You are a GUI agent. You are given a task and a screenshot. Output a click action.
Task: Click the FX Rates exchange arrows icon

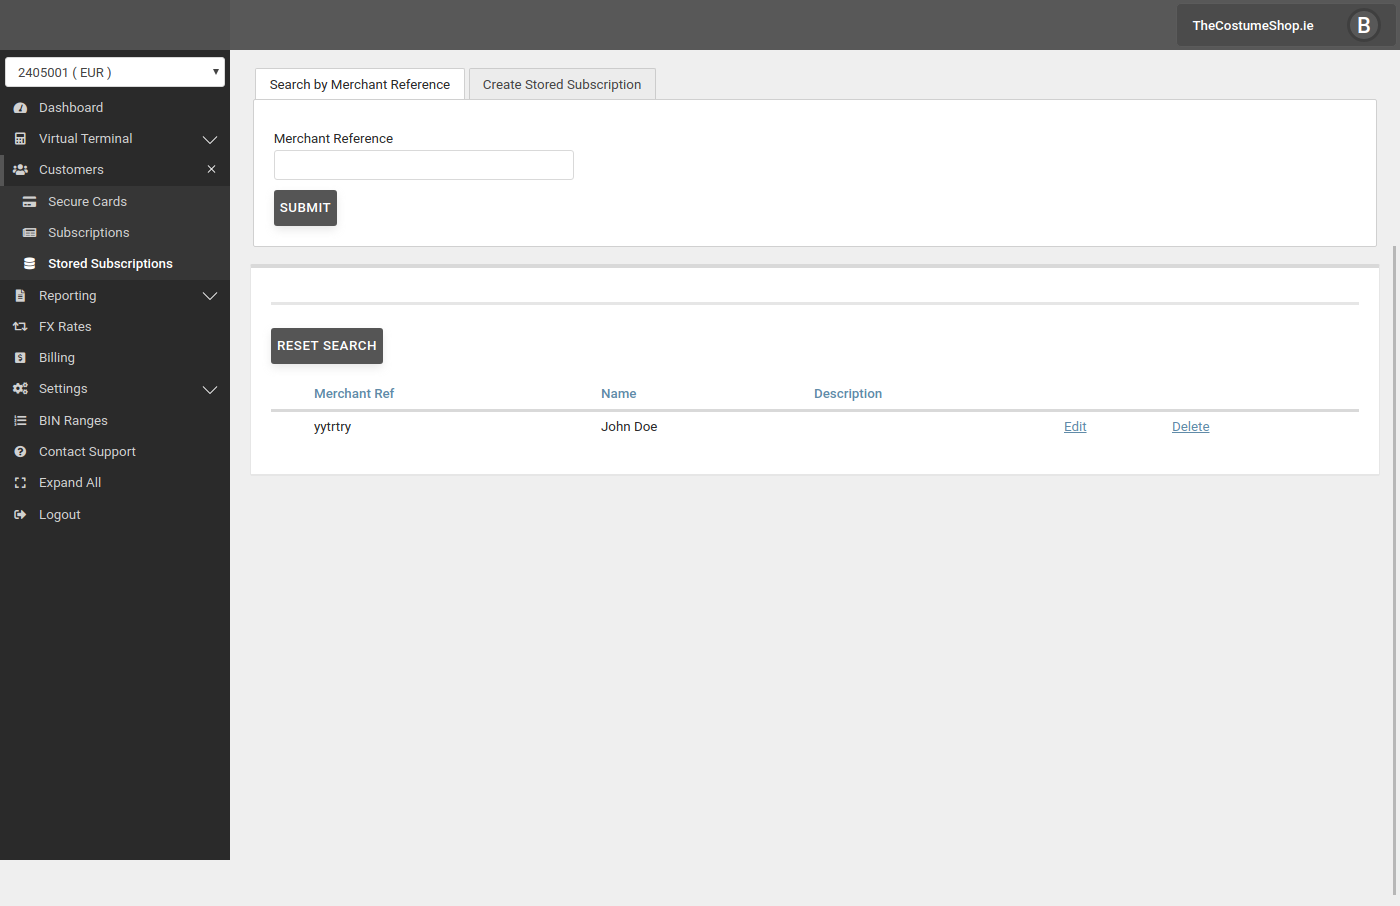20,327
